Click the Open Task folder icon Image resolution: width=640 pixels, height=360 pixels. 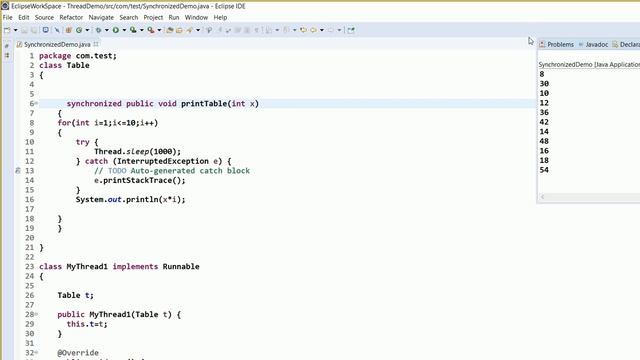[179, 30]
